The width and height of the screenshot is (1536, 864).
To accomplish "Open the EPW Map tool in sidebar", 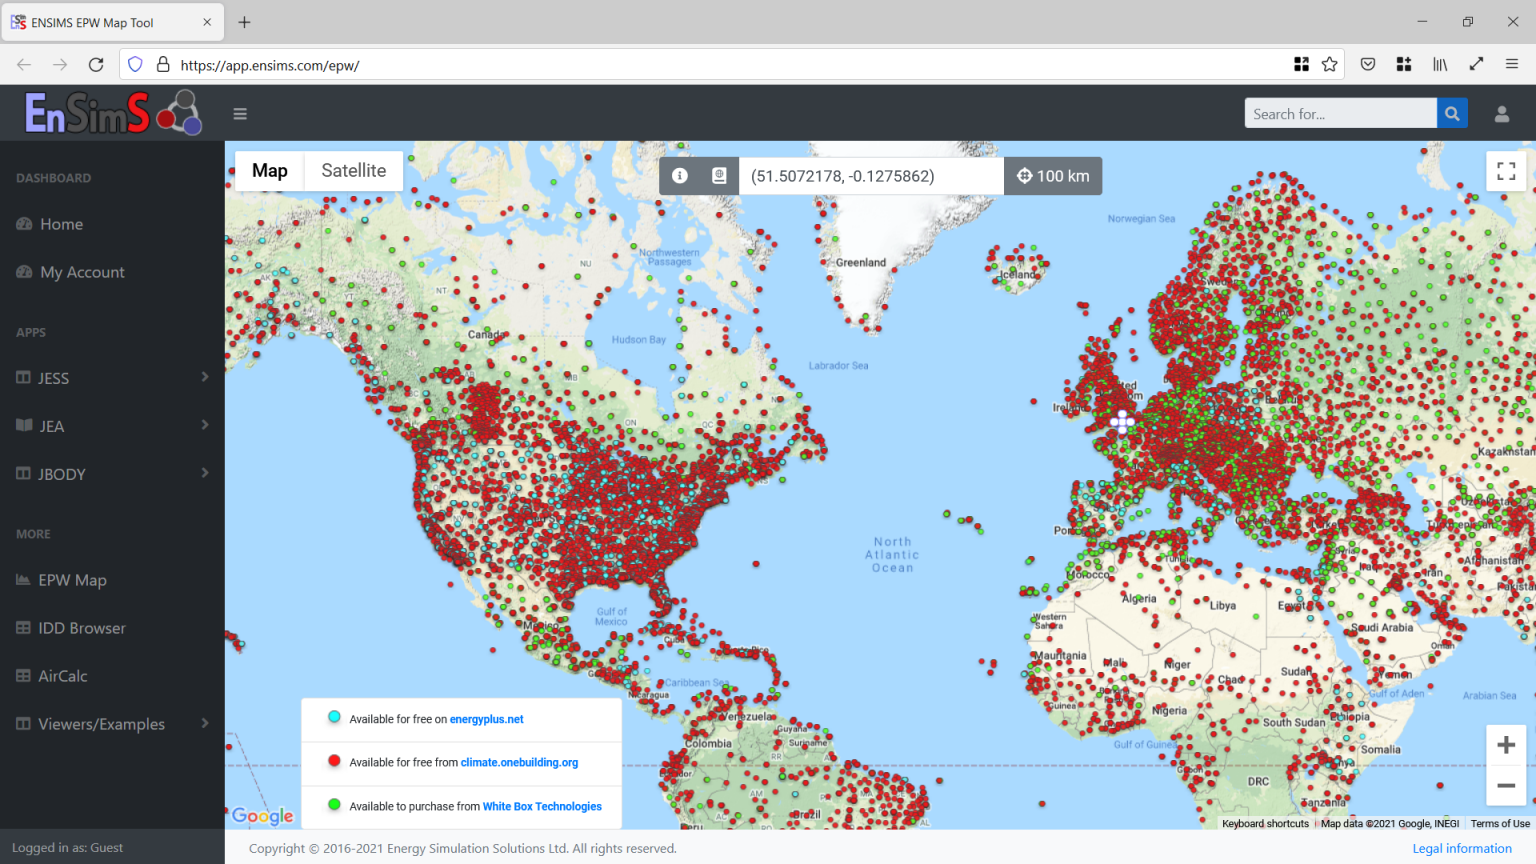I will point(71,580).
